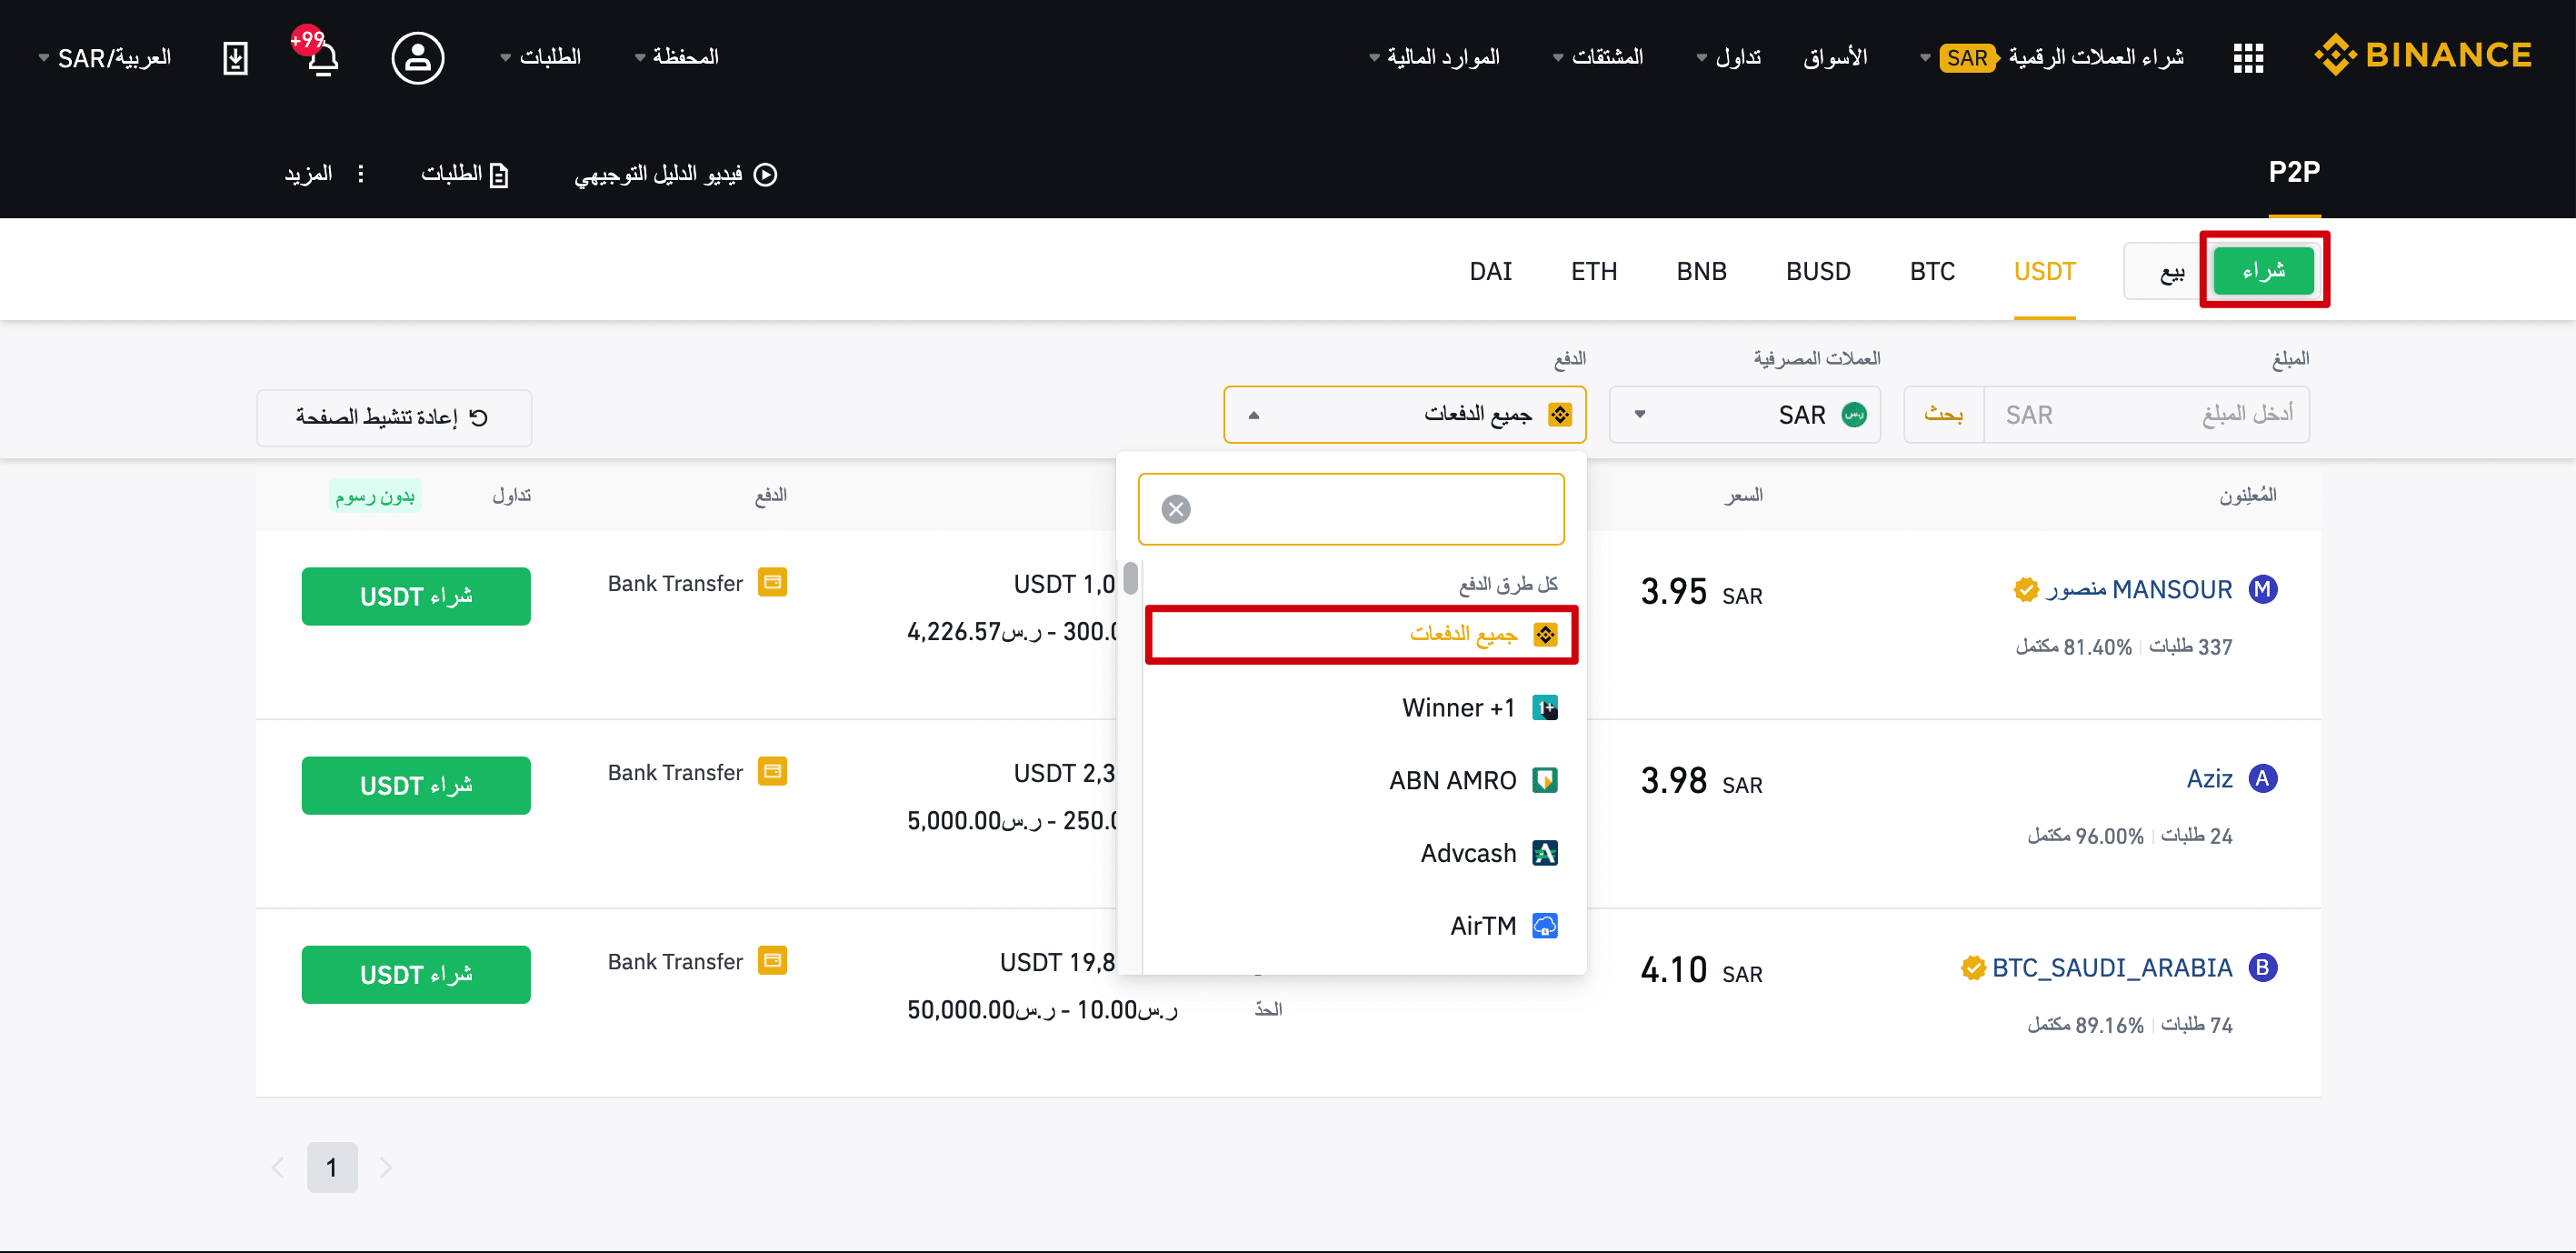The height and width of the screenshot is (1253, 2576).
Task: Switch to the BTC tab
Action: tap(1932, 271)
